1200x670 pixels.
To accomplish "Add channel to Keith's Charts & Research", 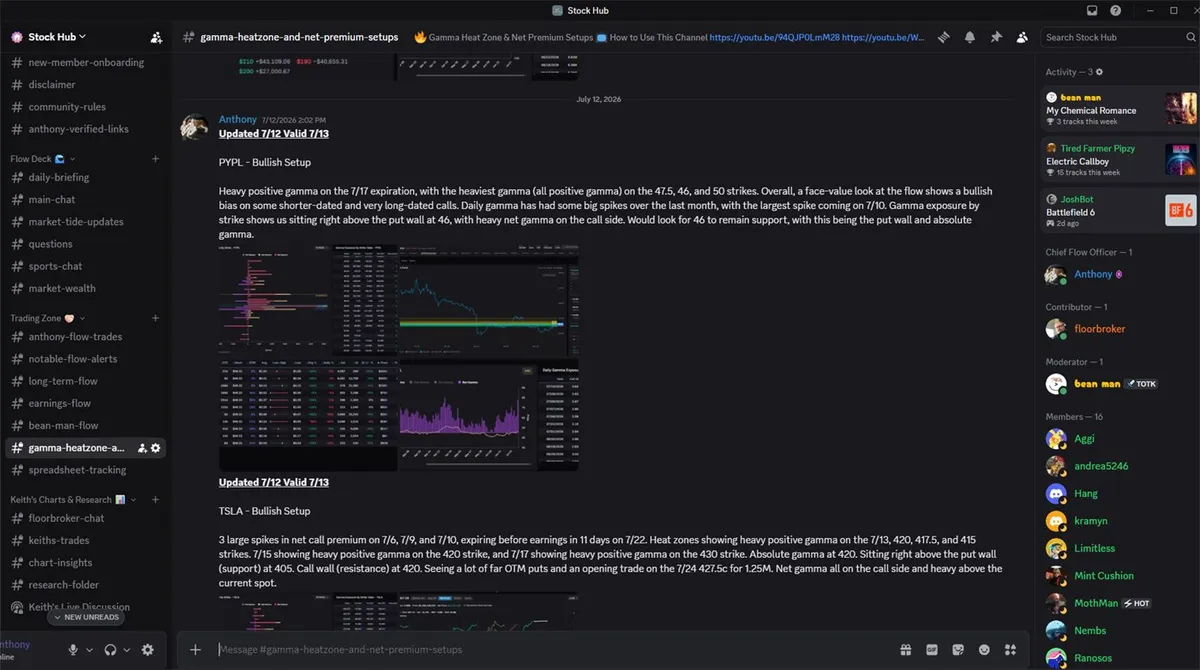I will pyautogui.click(x=155, y=499).
